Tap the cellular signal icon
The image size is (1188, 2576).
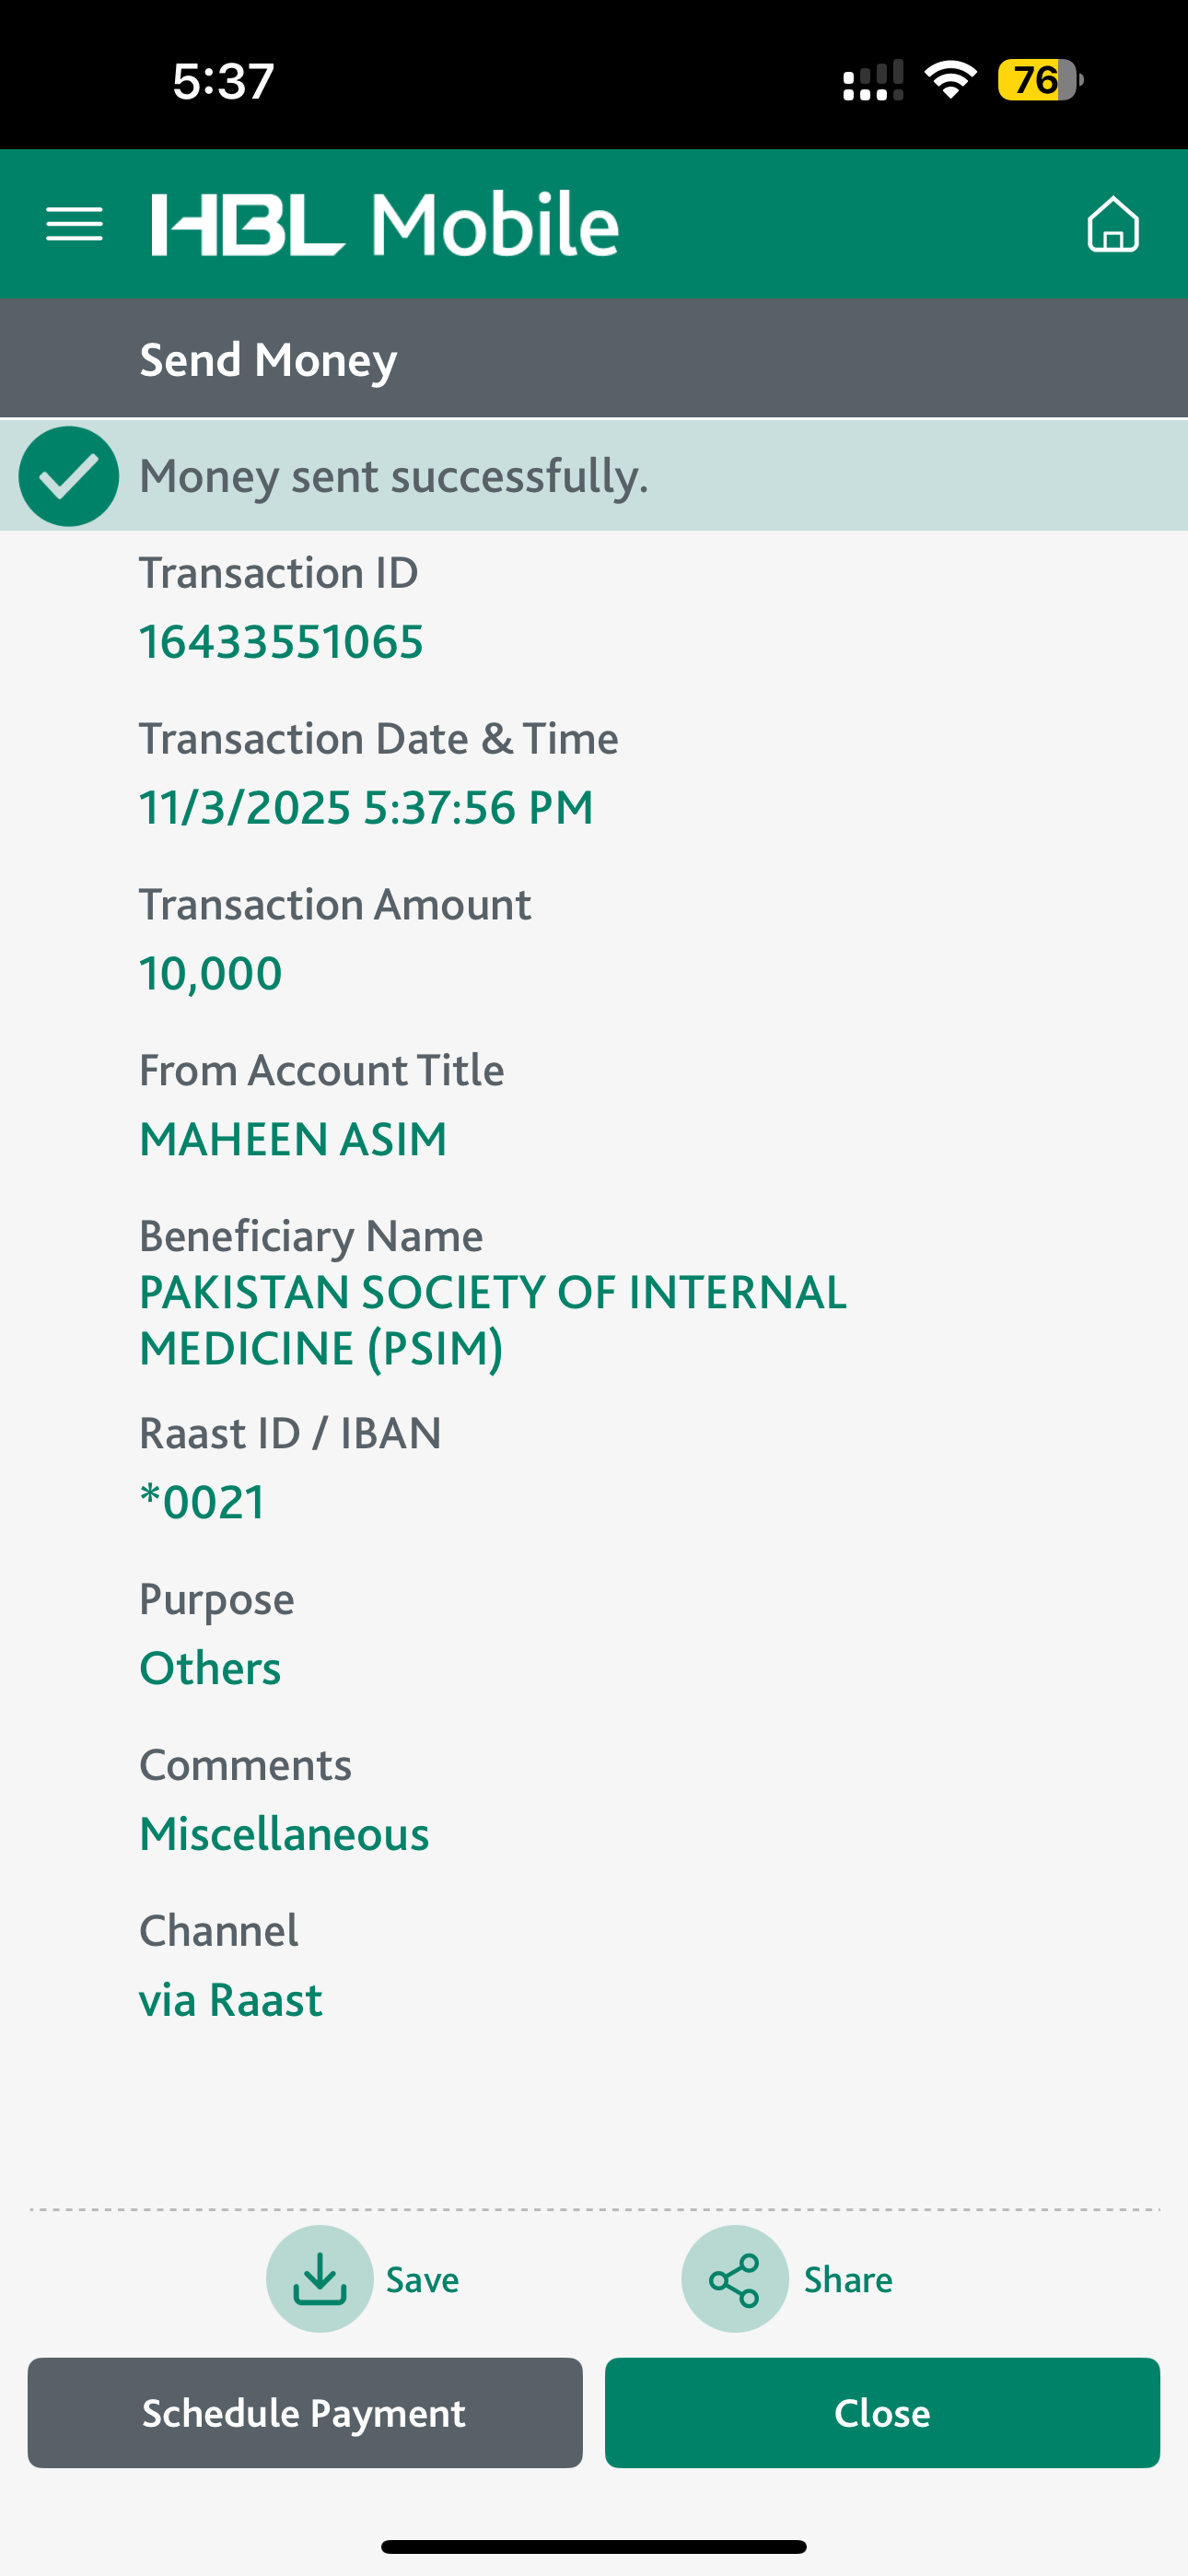pos(872,81)
